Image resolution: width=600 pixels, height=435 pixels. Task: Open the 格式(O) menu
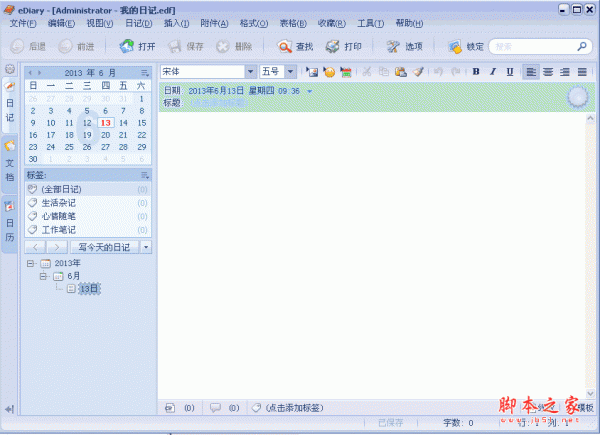pos(254,24)
